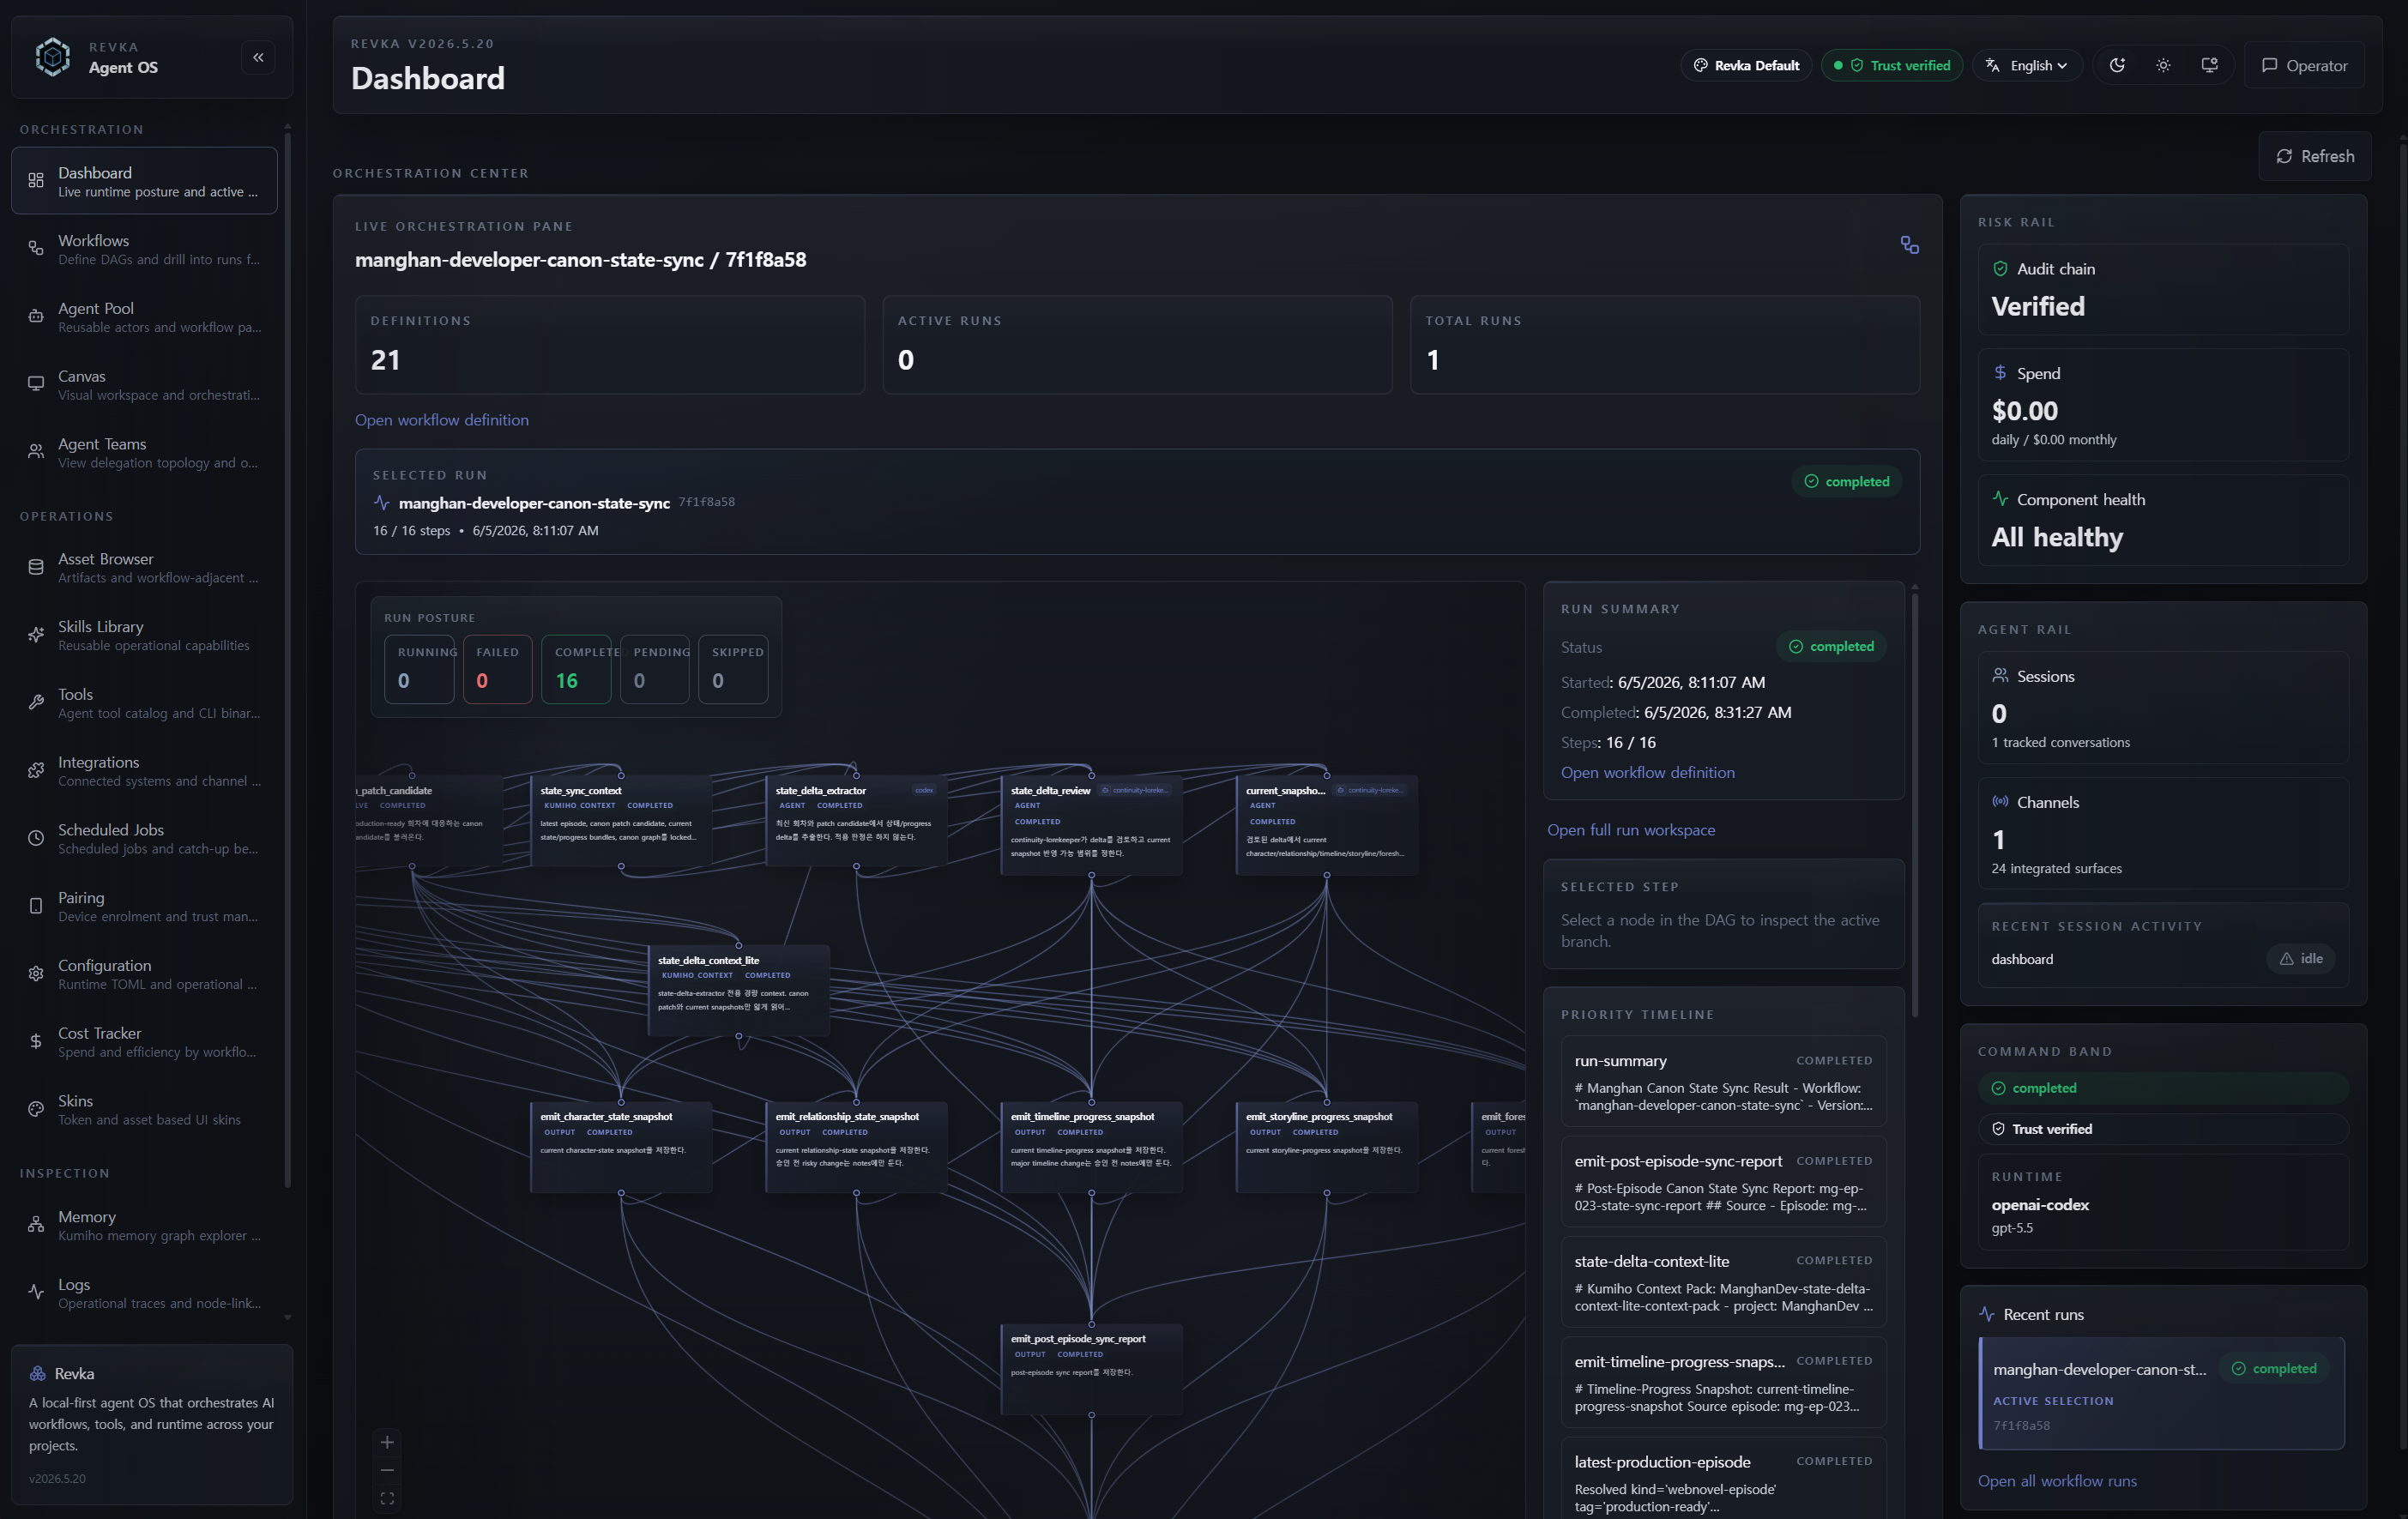Click the Complete count 16 card
Image resolution: width=2408 pixels, height=1519 pixels.
(576, 669)
